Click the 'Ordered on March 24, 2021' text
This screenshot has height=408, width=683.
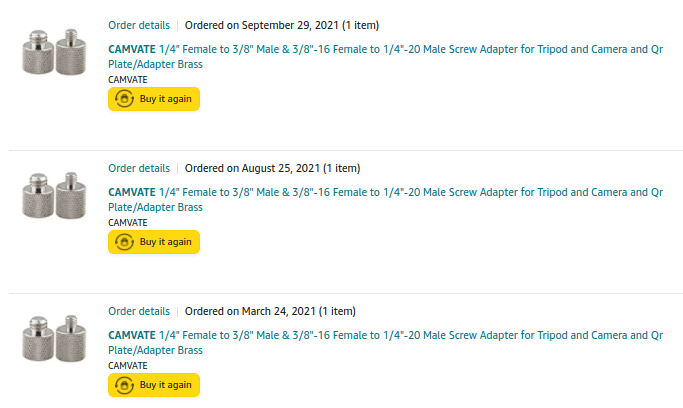click(x=250, y=311)
